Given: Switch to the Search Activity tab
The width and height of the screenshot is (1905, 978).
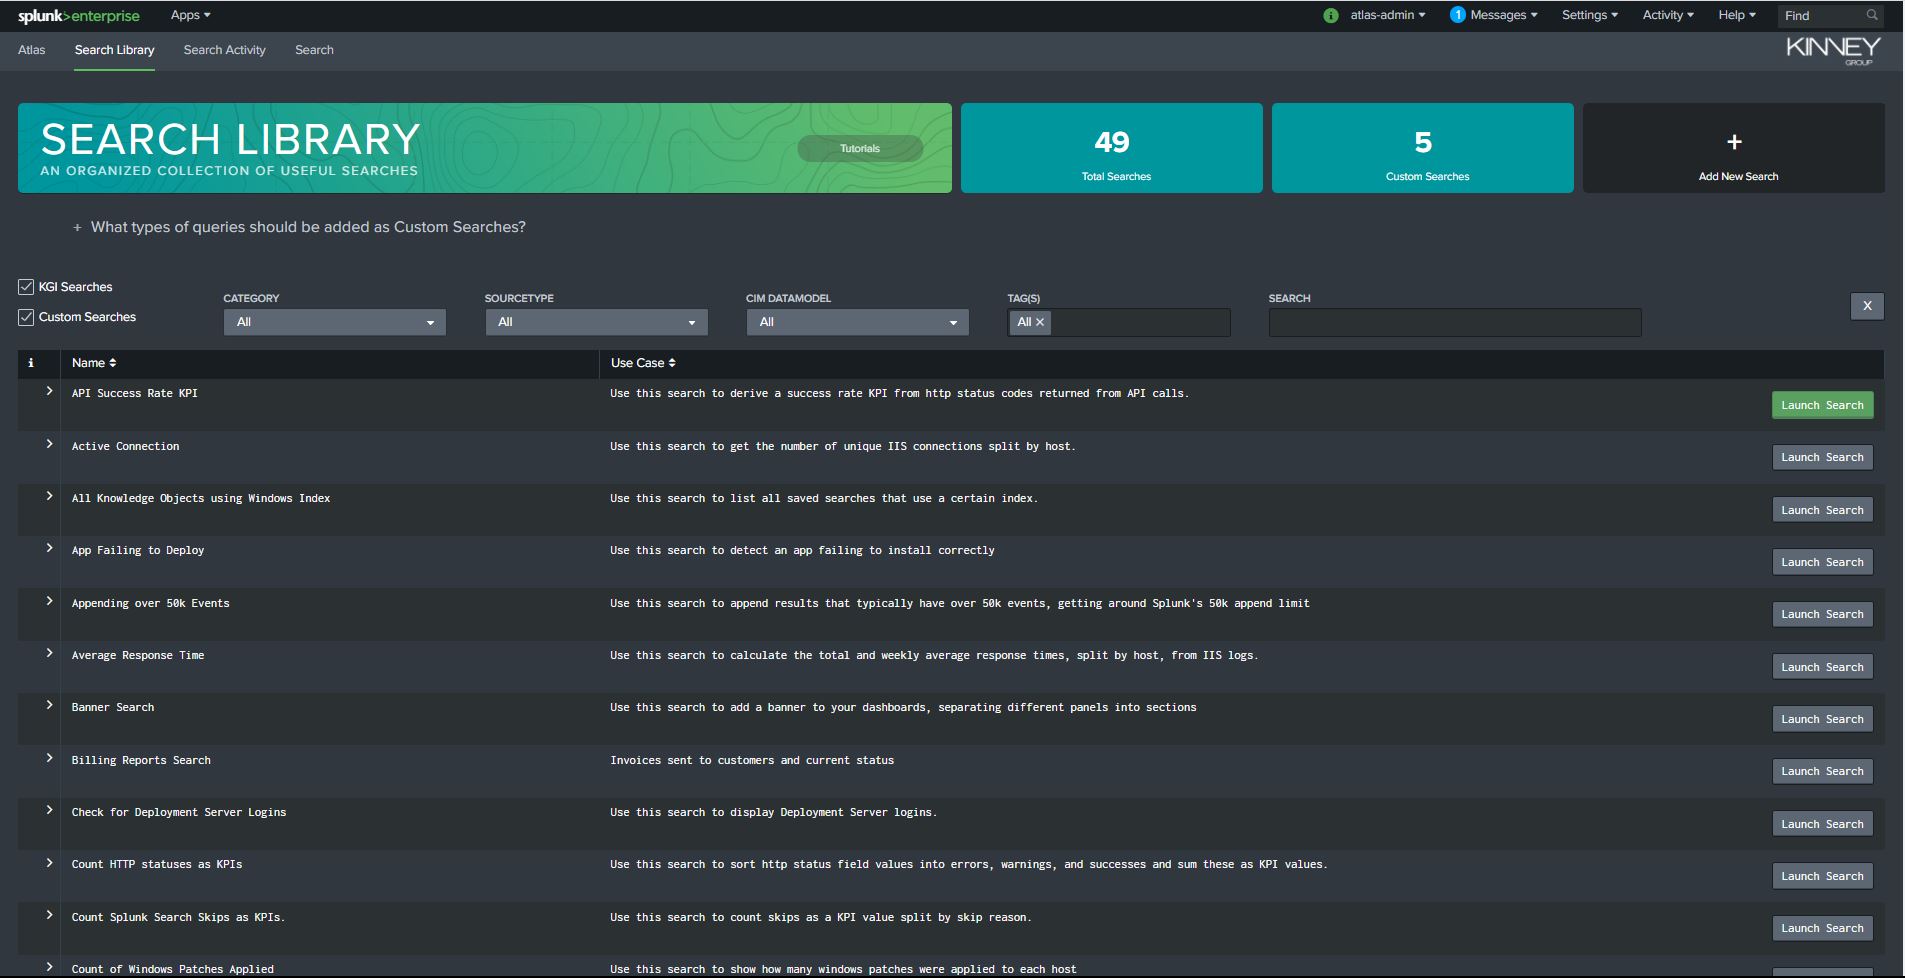Looking at the screenshot, I should click(224, 50).
